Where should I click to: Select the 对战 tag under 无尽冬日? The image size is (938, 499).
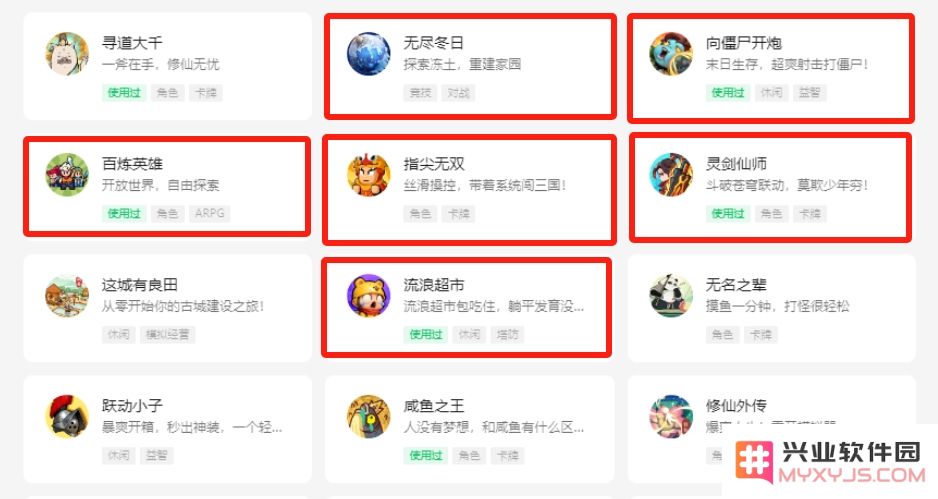[x=458, y=93]
